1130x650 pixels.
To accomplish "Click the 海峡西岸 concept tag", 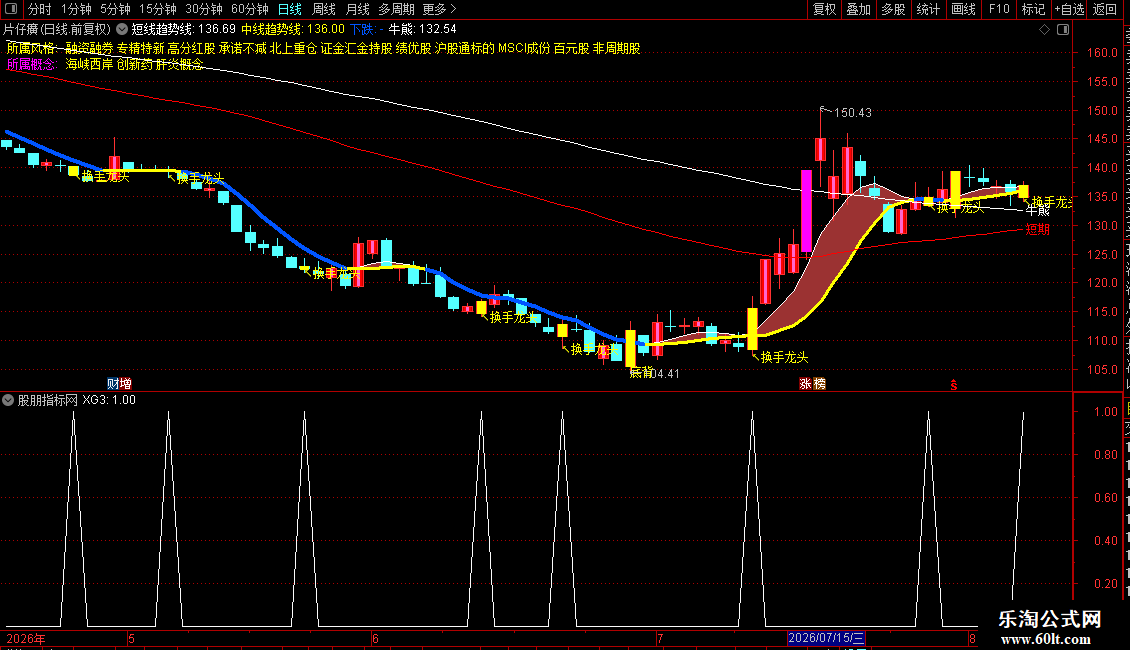I will [x=89, y=64].
